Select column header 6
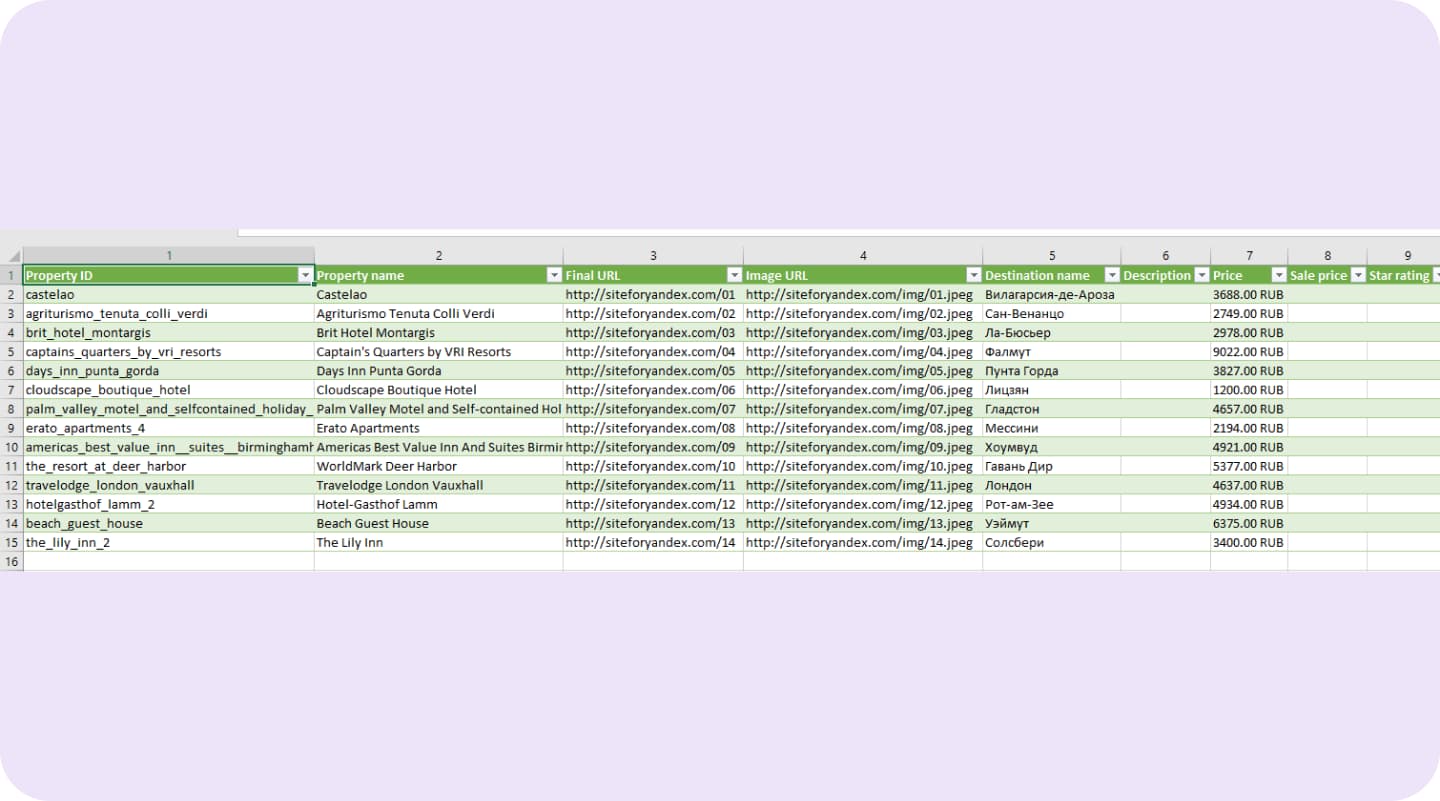This screenshot has width=1440, height=801. tap(1165, 256)
